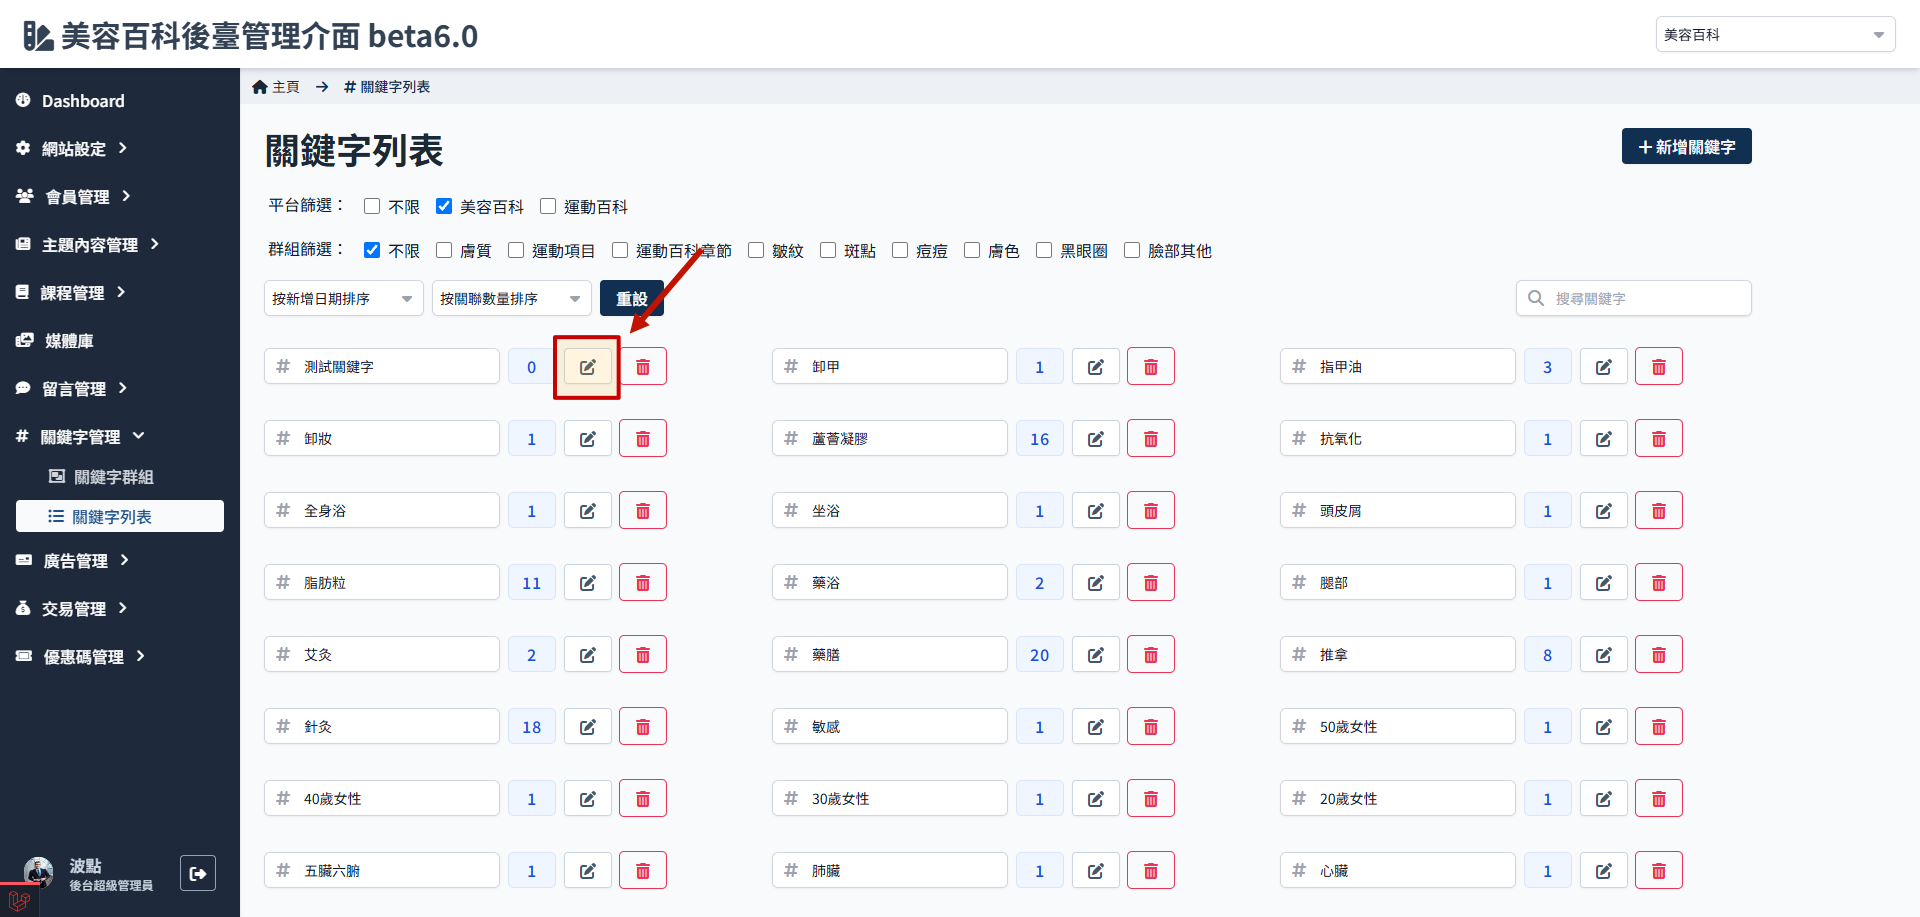Edit the 卸妝 keyword
This screenshot has width=1920, height=917.
click(588, 439)
